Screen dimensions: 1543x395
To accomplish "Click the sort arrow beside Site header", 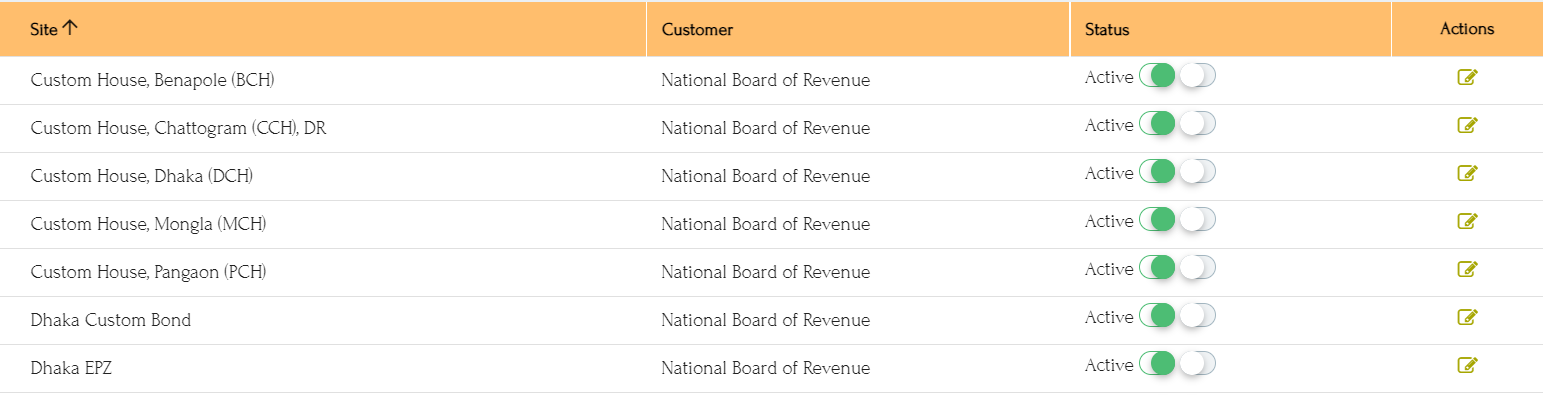I will tap(69, 28).
